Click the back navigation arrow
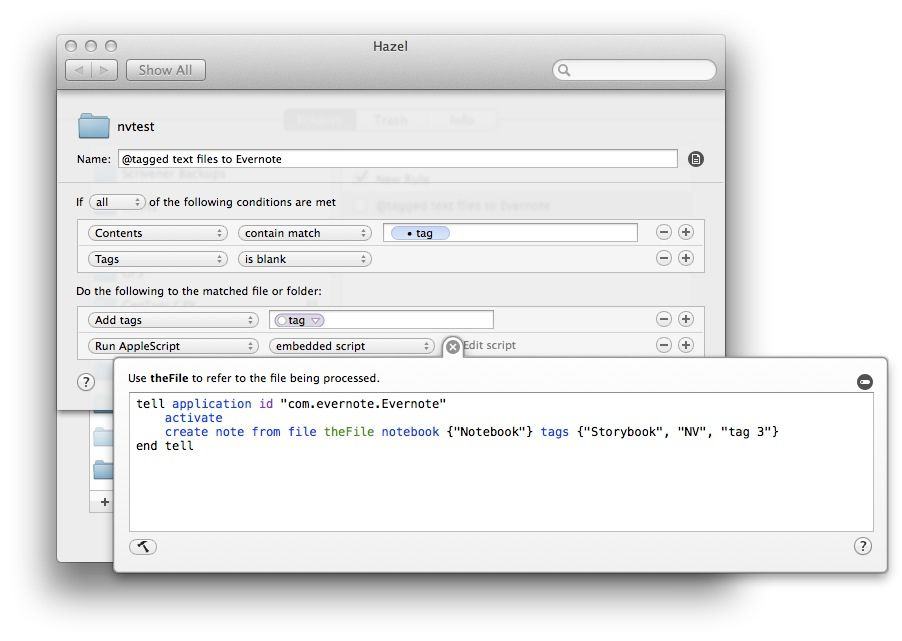 pyautogui.click(x=79, y=70)
